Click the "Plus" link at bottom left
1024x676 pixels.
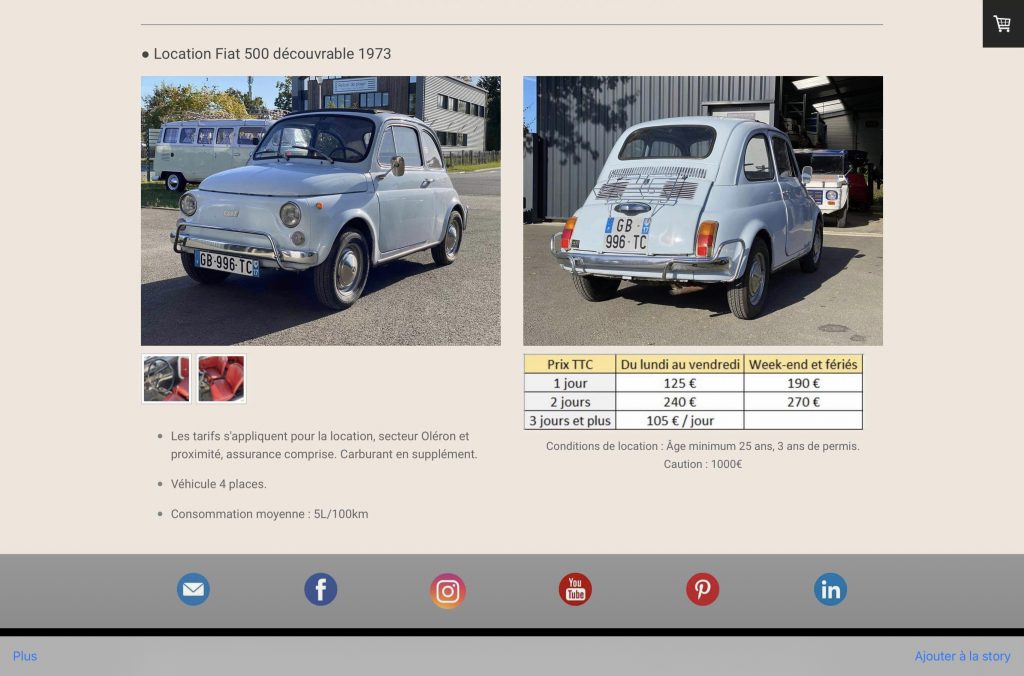tap(25, 656)
